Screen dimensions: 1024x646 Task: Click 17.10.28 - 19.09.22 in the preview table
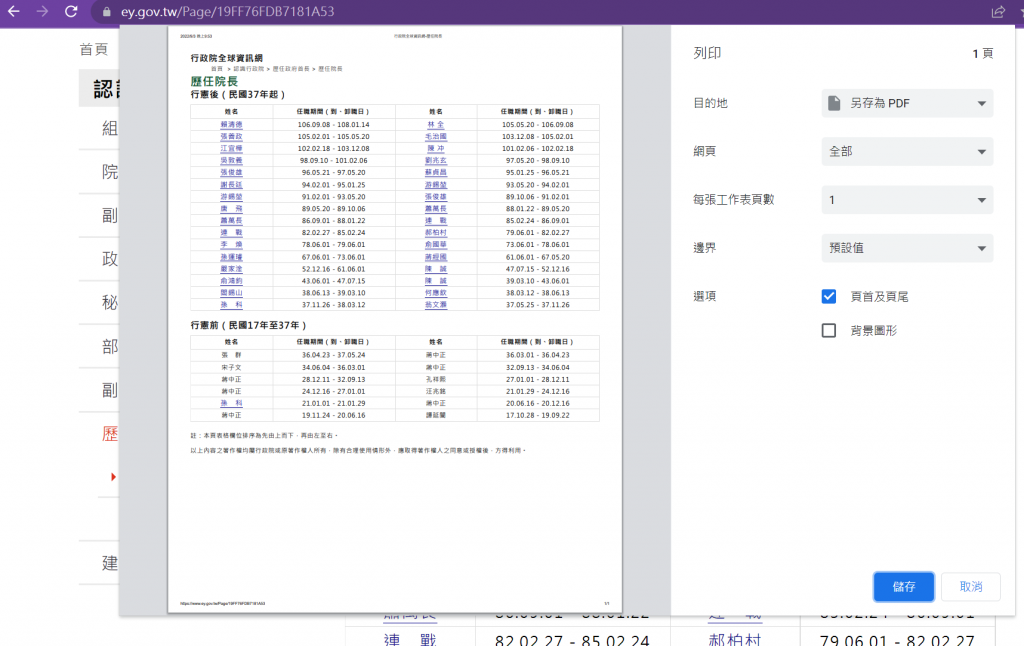pyautogui.click(x=537, y=415)
